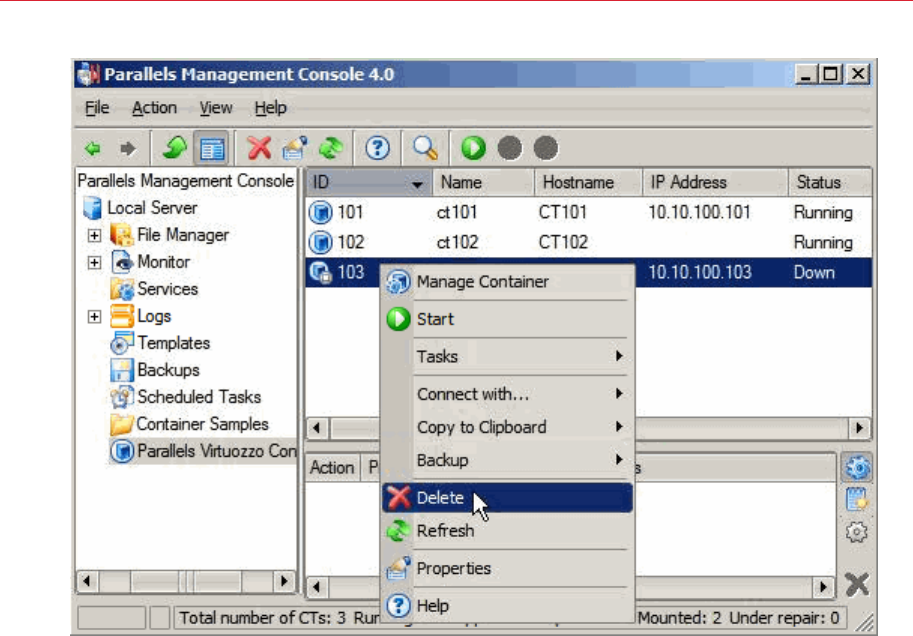Select container 103 row icon
The width and height of the screenshot is (913, 636).
[320, 273]
